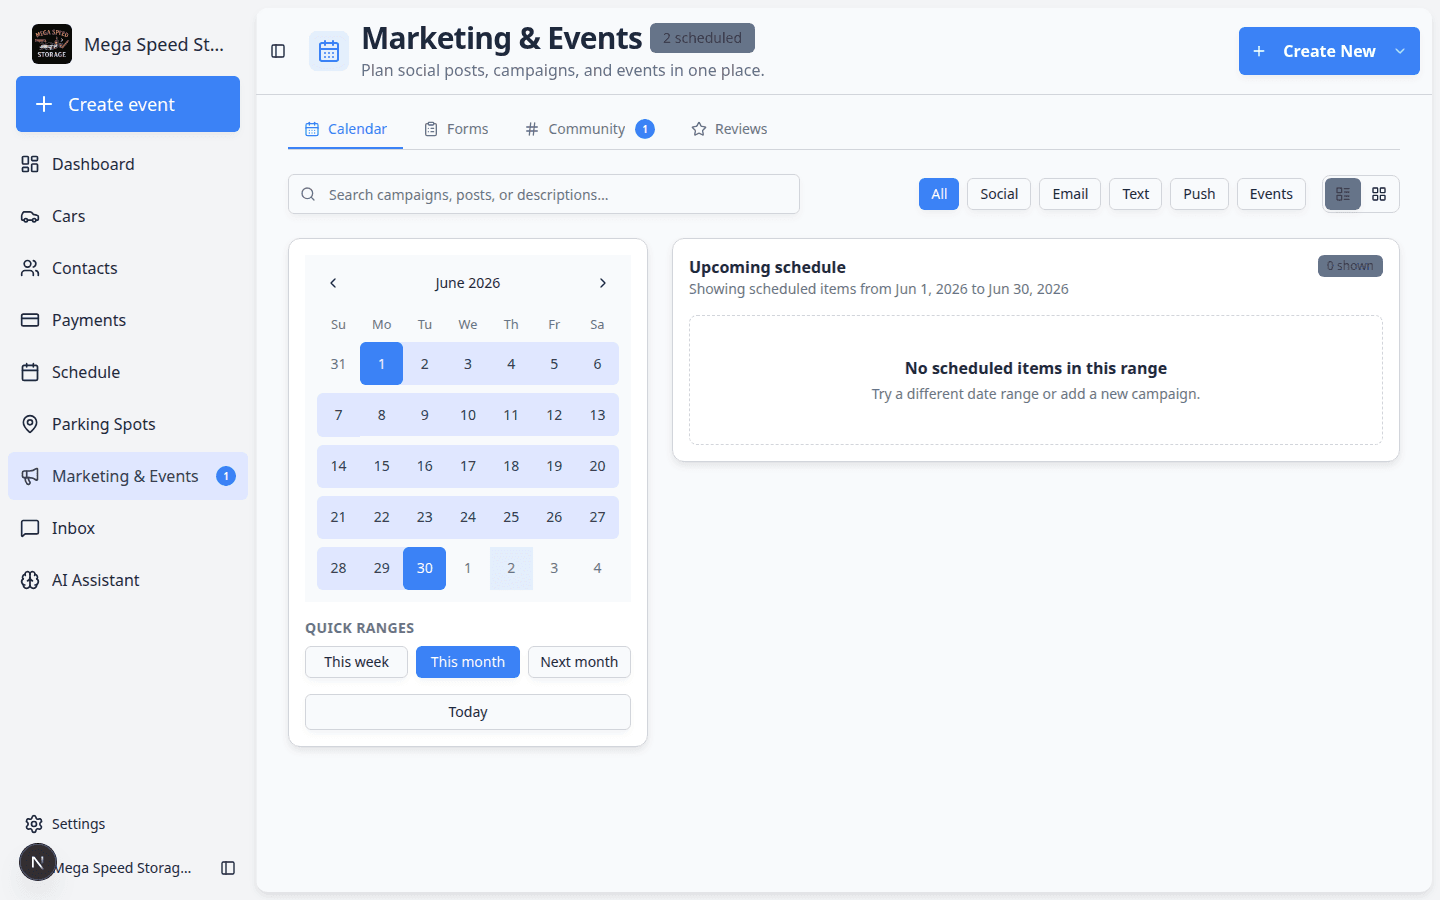Go to Contacts in sidebar
Image resolution: width=1440 pixels, height=900 pixels.
tap(128, 268)
